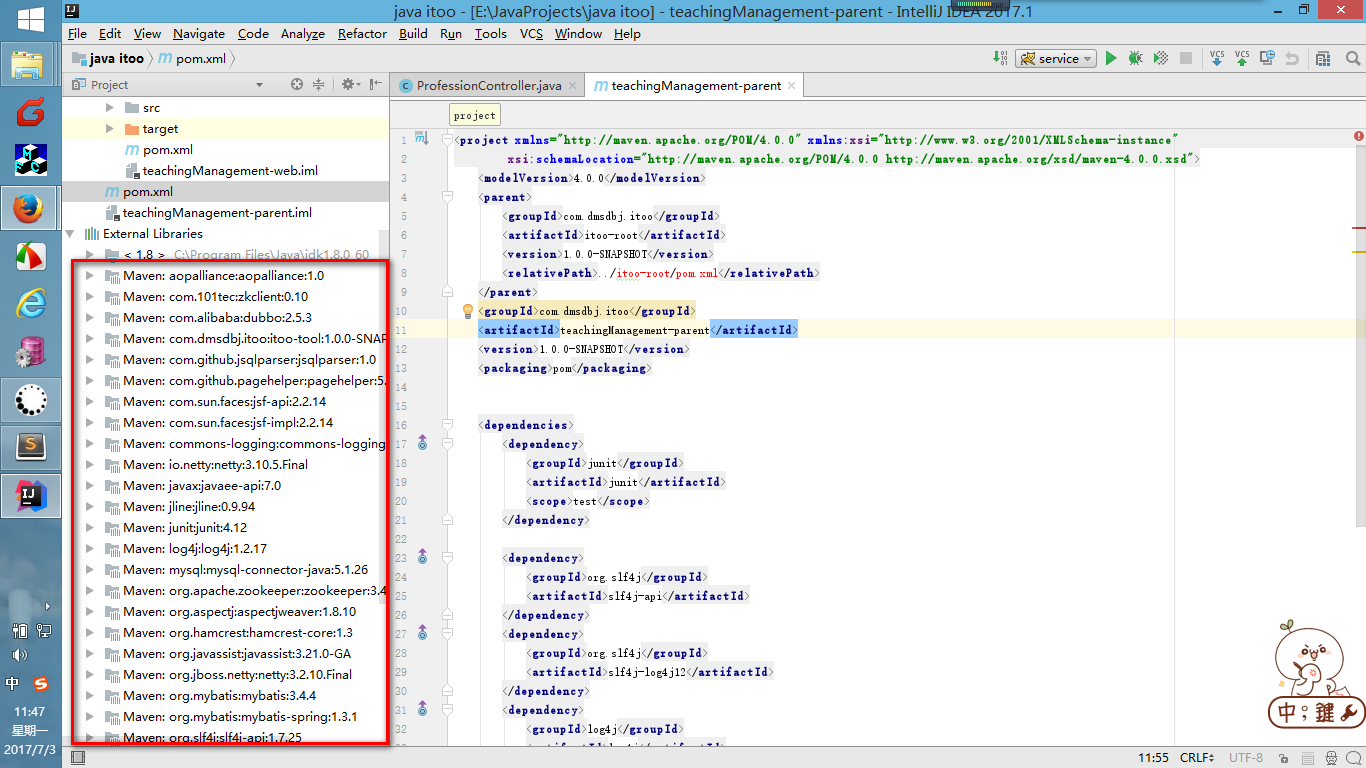Click the Revert undo arrow icon
Screen dimensions: 1366x768
click(x=1292, y=59)
